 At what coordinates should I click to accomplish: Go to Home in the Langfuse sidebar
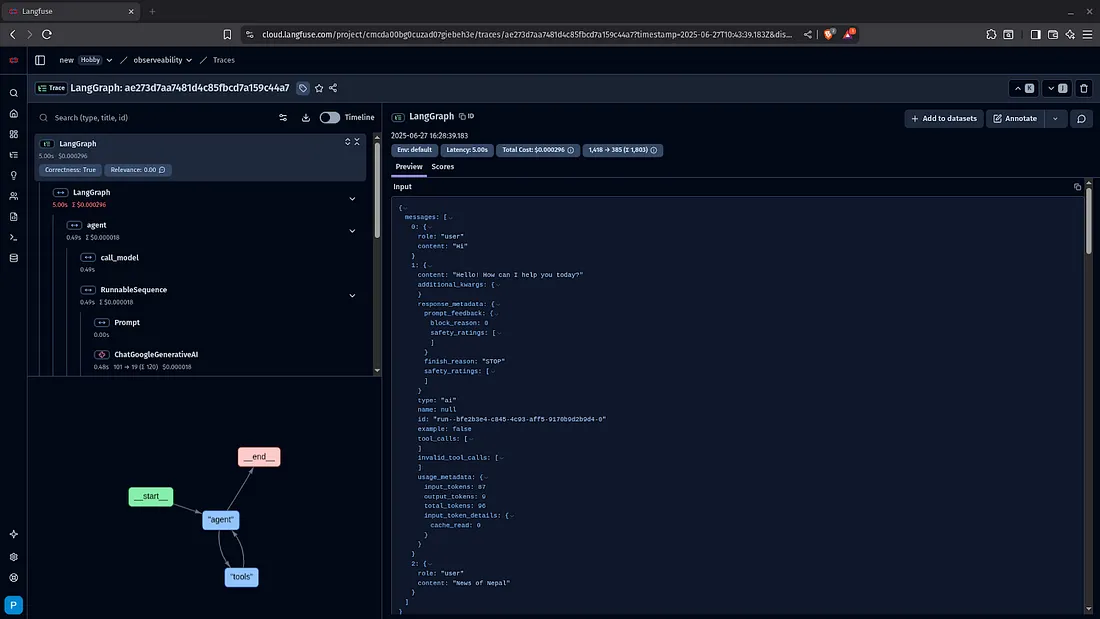(13, 114)
